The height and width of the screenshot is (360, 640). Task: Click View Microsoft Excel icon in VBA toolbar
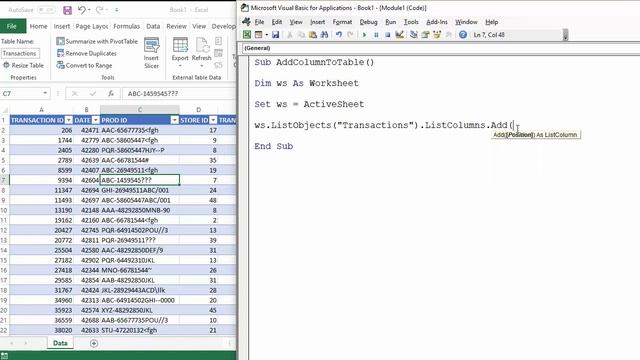point(247,35)
